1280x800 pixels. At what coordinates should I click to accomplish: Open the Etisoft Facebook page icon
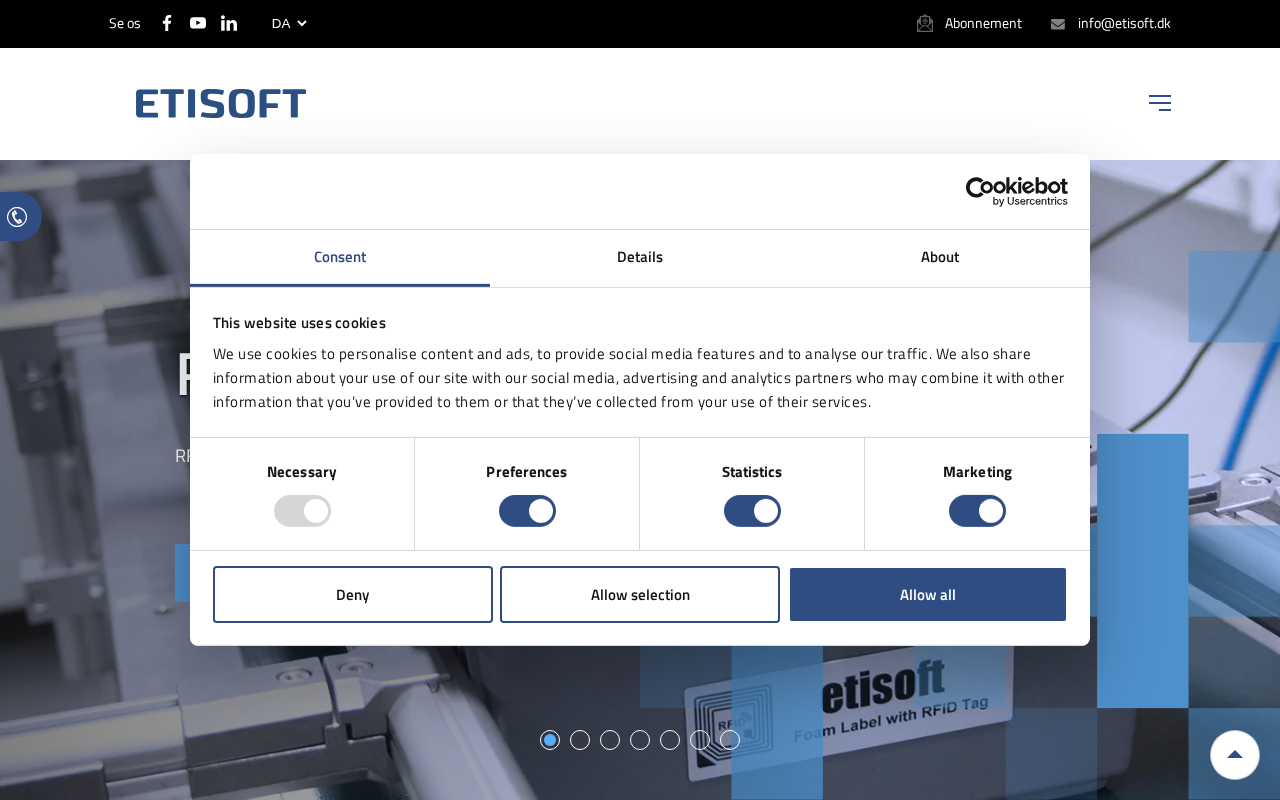(x=167, y=23)
